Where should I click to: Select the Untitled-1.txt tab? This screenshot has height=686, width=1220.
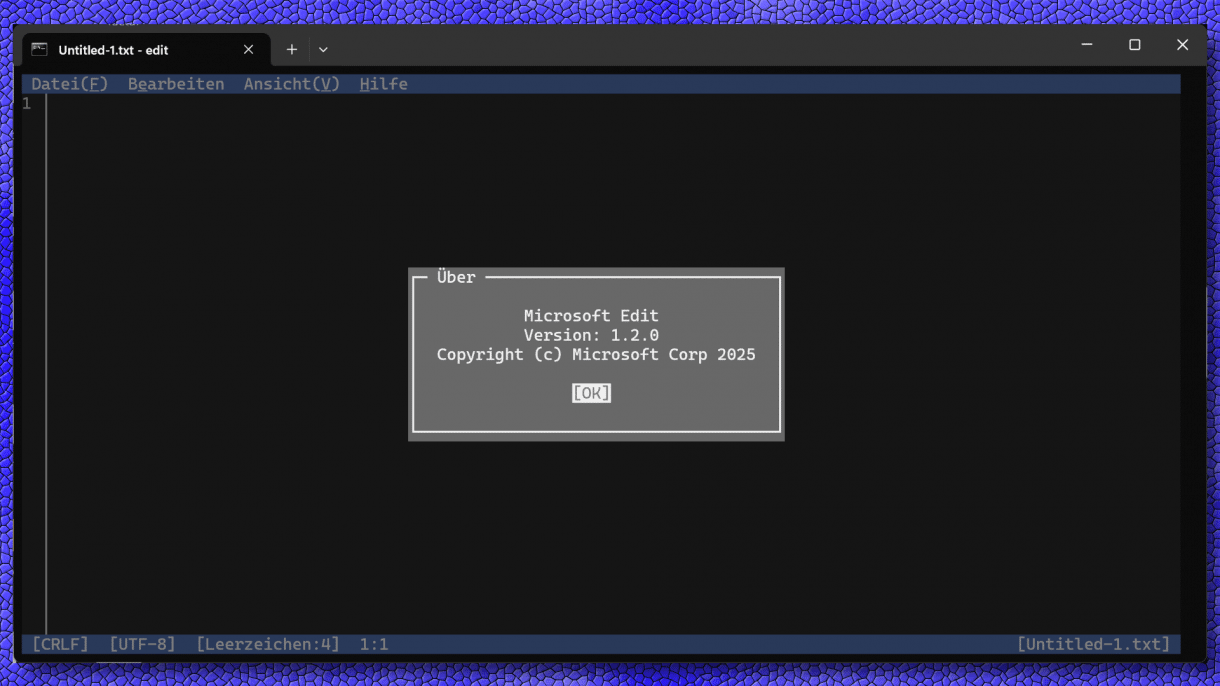[130, 48]
